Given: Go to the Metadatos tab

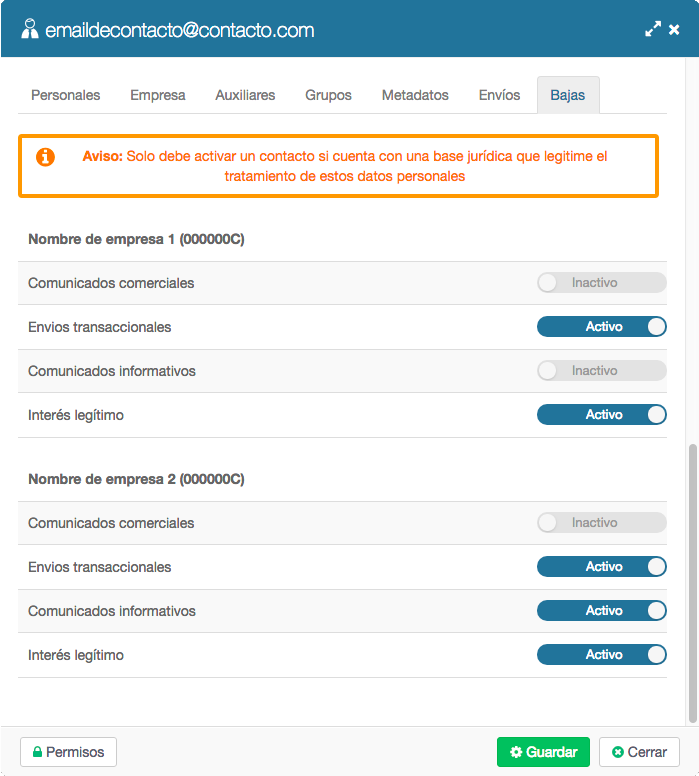Looking at the screenshot, I should pos(415,95).
